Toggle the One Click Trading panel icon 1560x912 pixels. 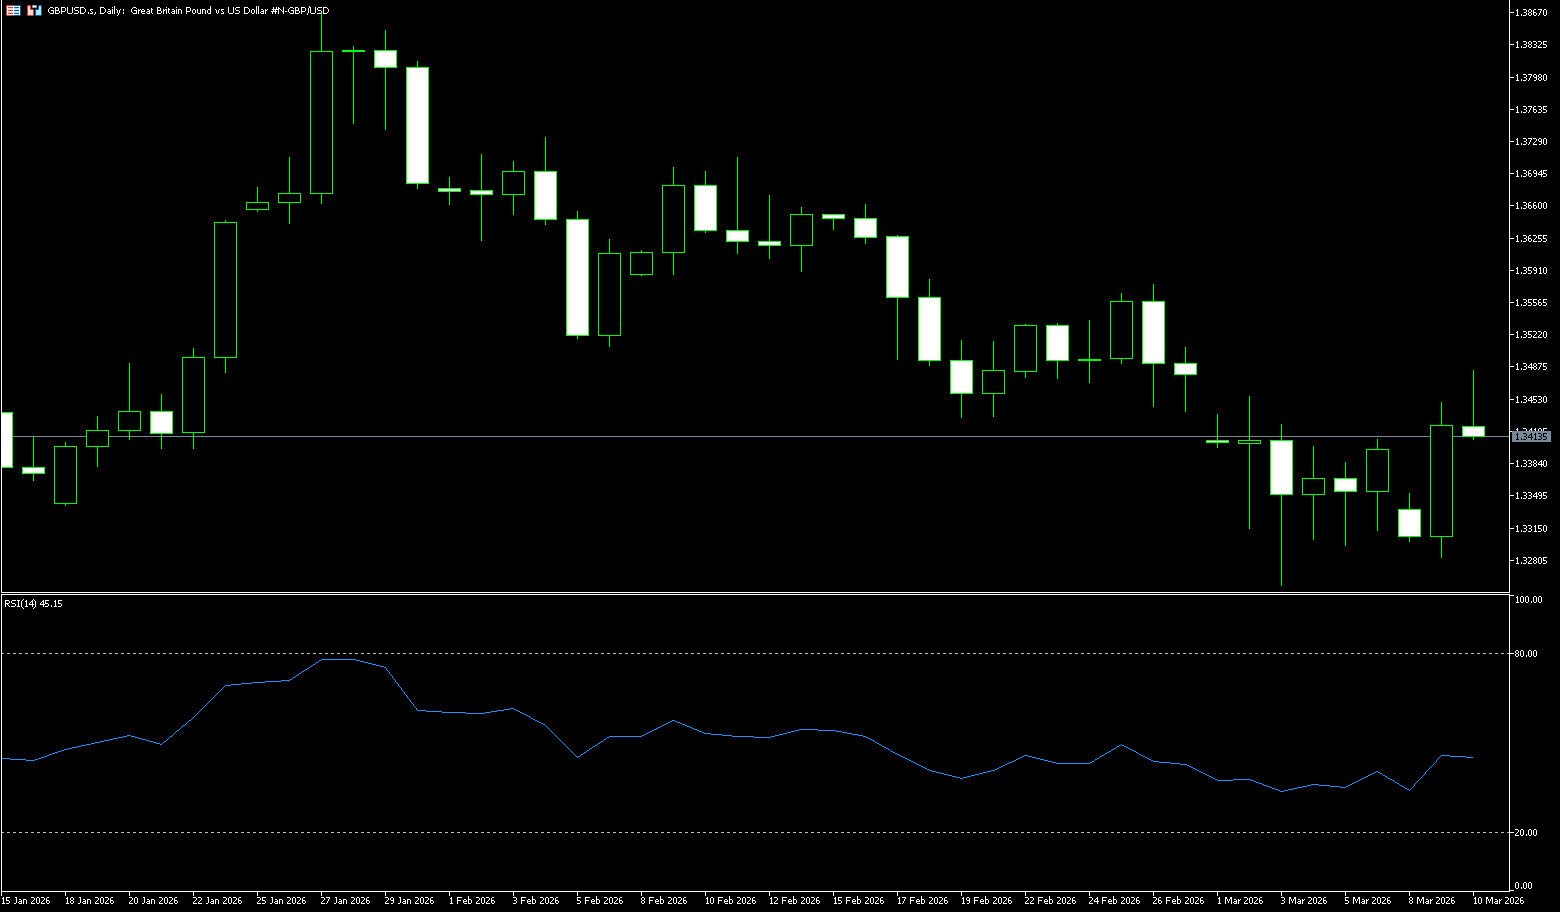(12, 10)
